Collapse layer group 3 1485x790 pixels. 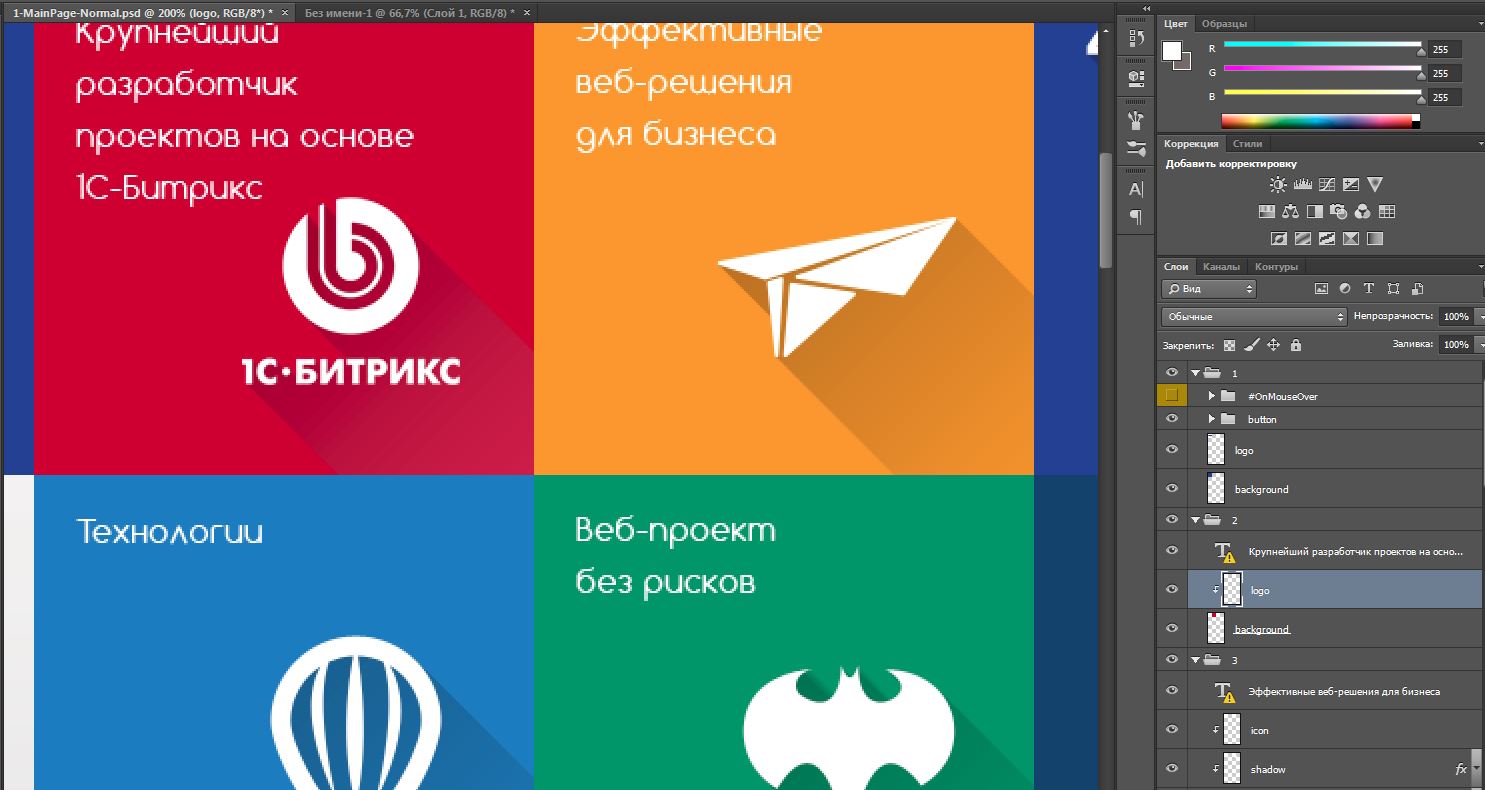point(1195,660)
